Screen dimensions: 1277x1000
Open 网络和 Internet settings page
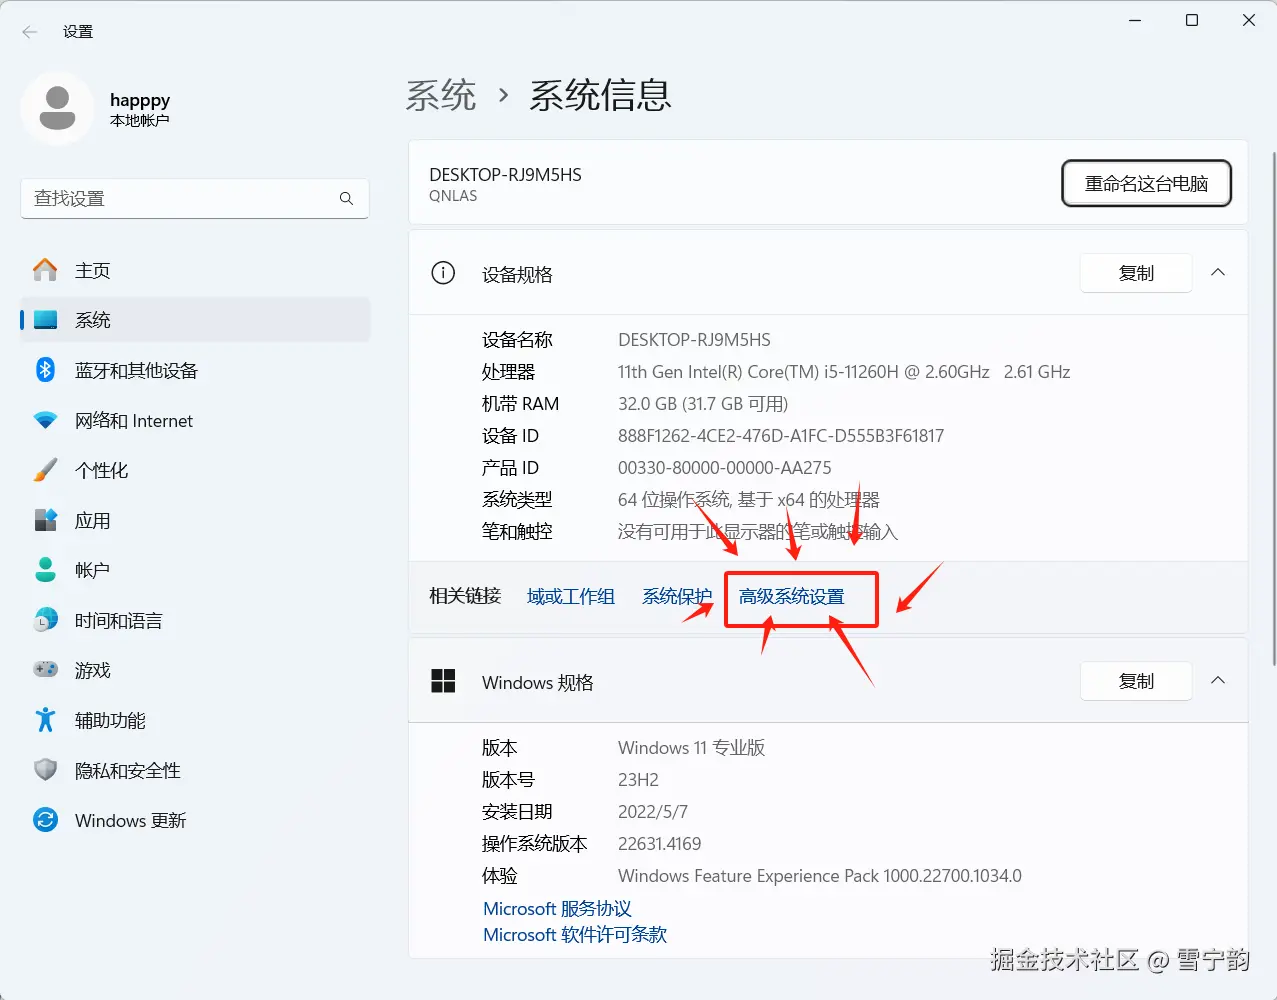pos(195,421)
